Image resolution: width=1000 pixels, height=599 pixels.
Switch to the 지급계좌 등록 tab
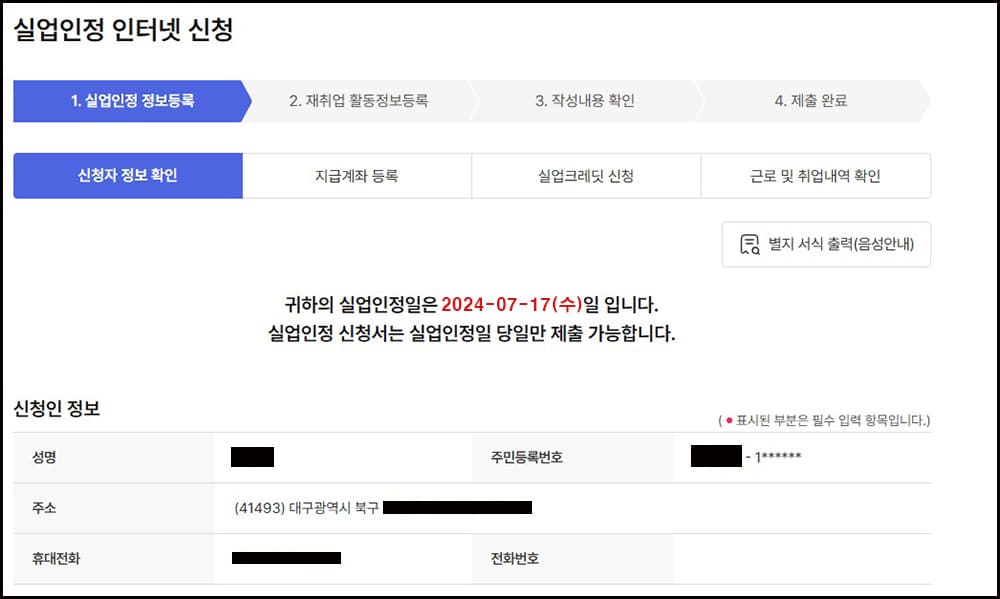coord(356,175)
